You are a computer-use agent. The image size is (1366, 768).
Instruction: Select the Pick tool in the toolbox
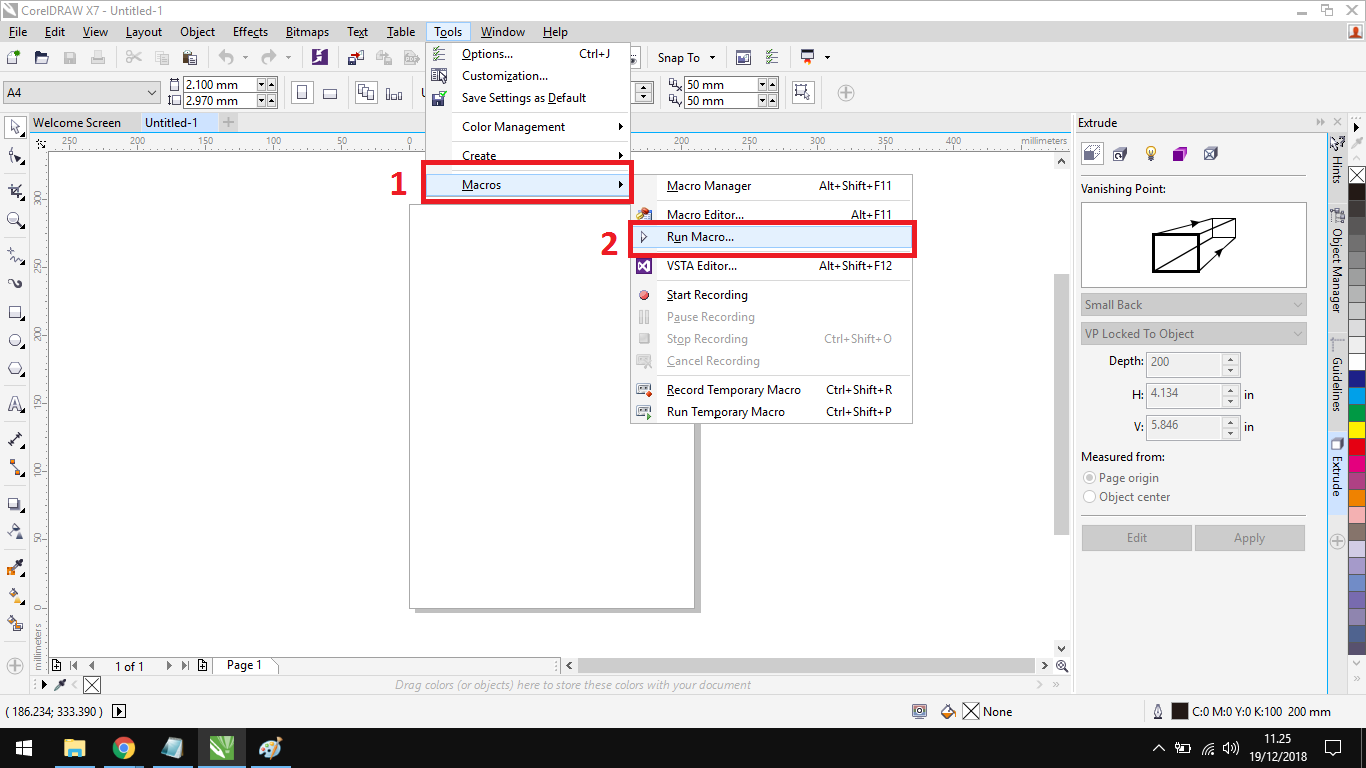click(15, 127)
